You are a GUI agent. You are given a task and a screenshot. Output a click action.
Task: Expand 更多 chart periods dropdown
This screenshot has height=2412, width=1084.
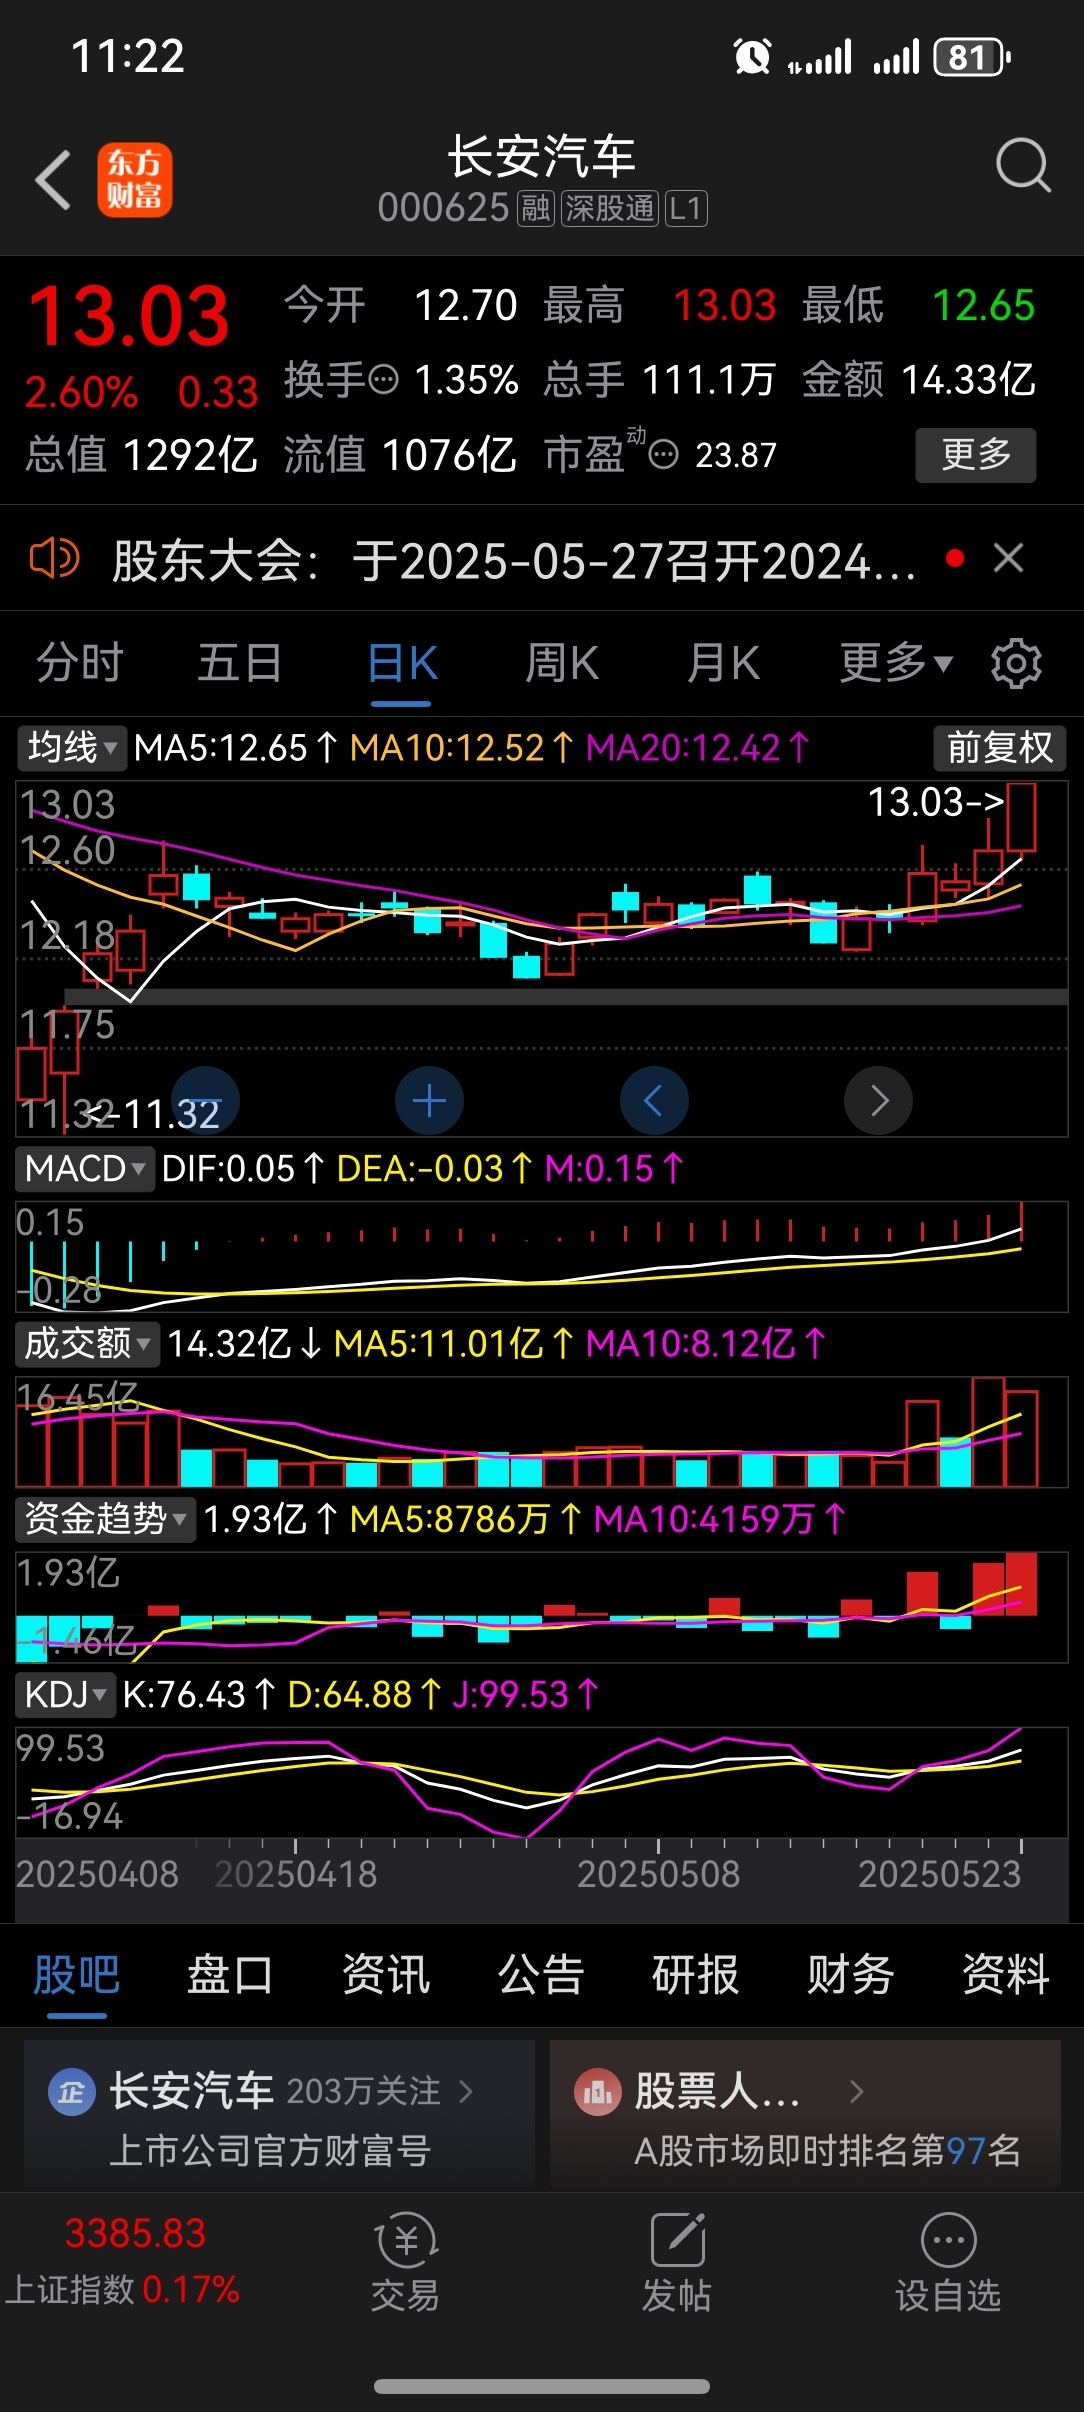pyautogui.click(x=896, y=662)
